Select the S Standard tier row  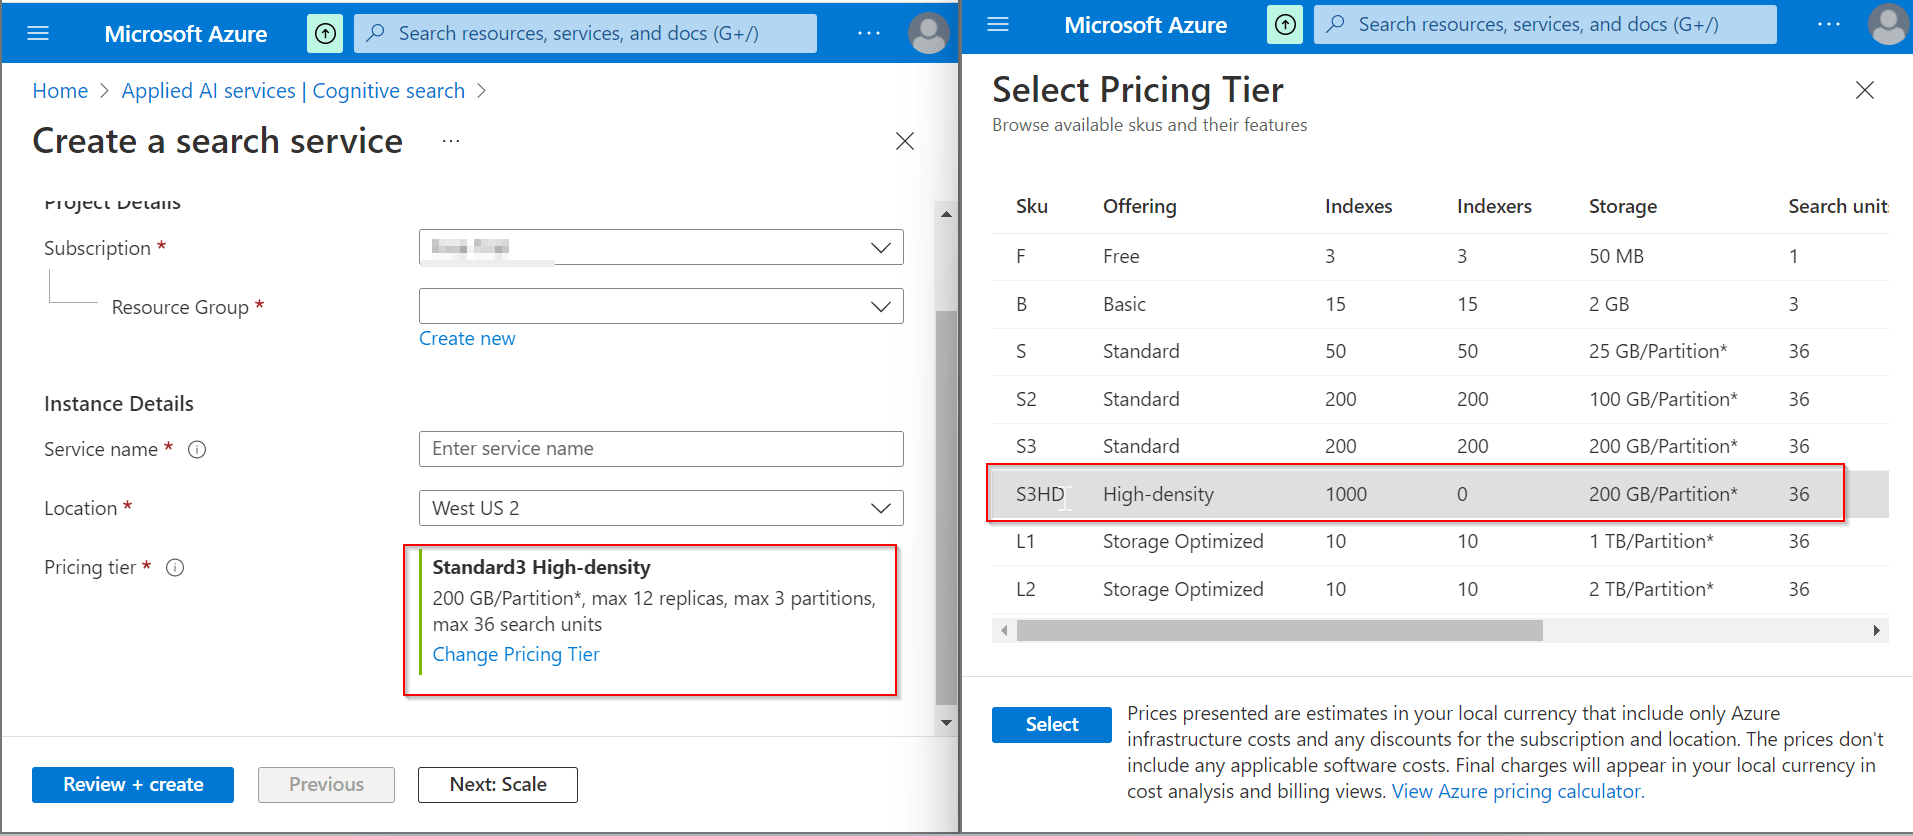pyautogui.click(x=1440, y=352)
